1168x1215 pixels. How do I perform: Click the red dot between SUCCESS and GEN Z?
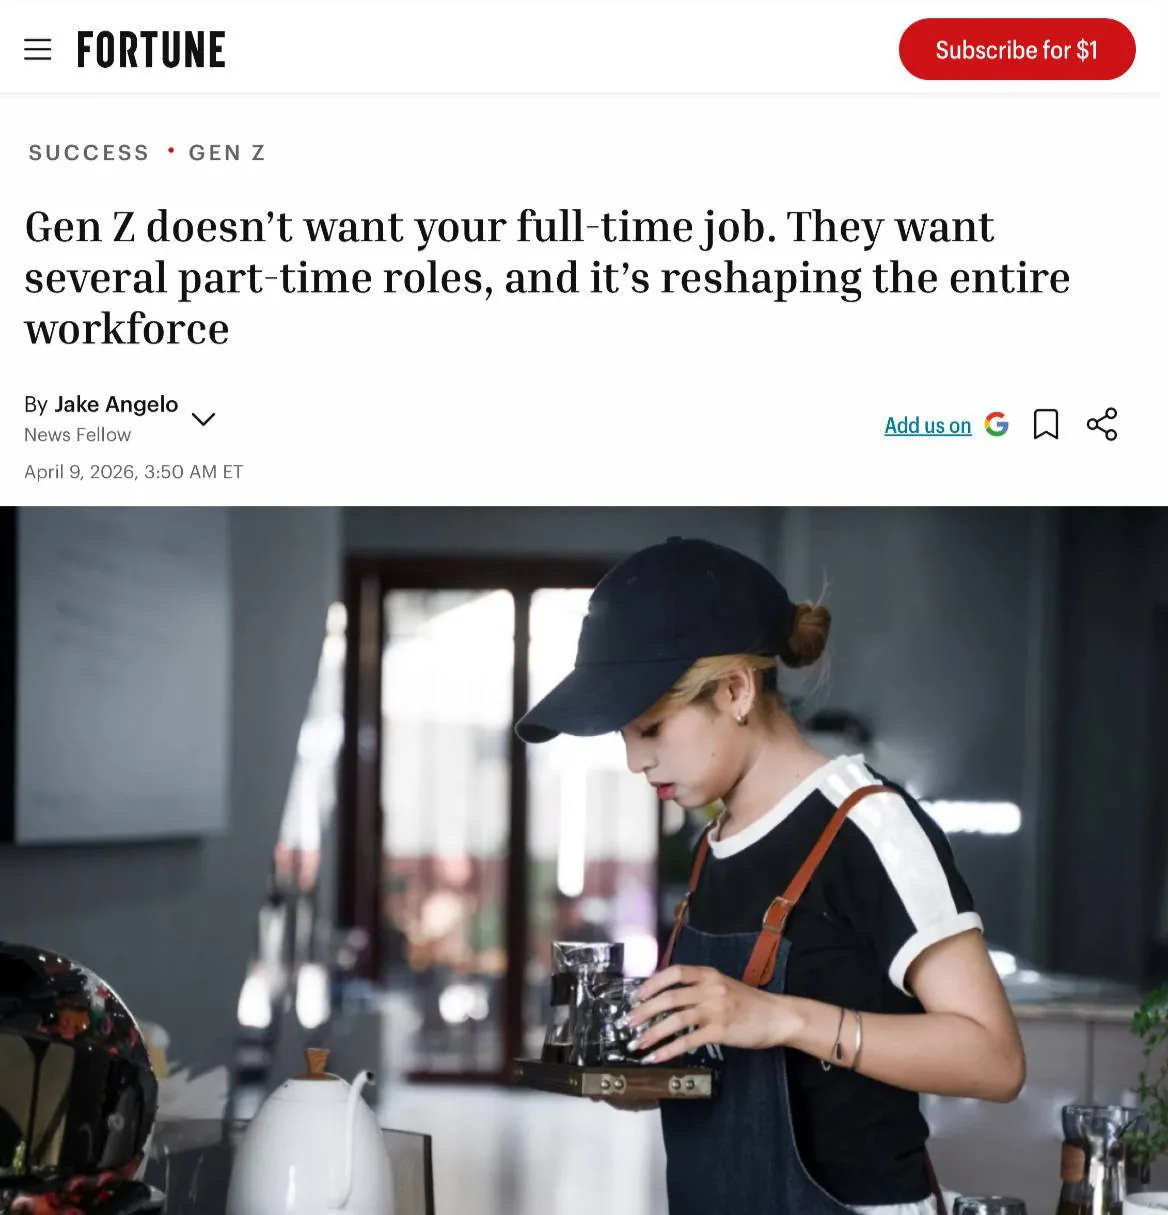click(171, 150)
